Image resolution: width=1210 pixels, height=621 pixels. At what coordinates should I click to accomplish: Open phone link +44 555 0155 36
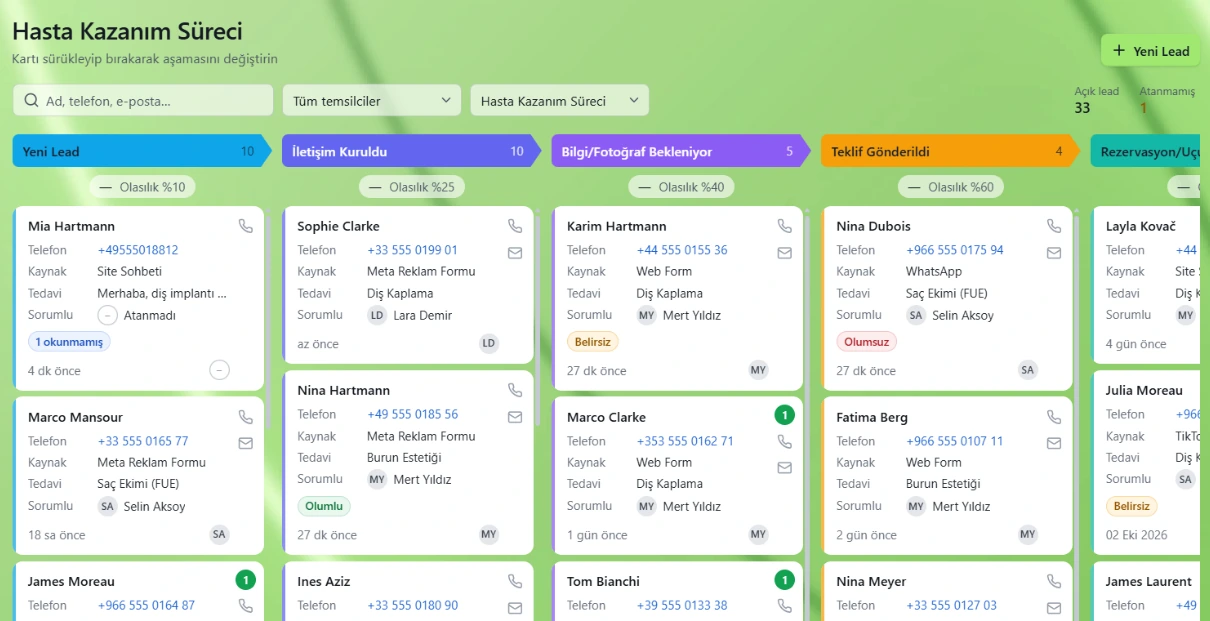pyautogui.click(x=682, y=250)
